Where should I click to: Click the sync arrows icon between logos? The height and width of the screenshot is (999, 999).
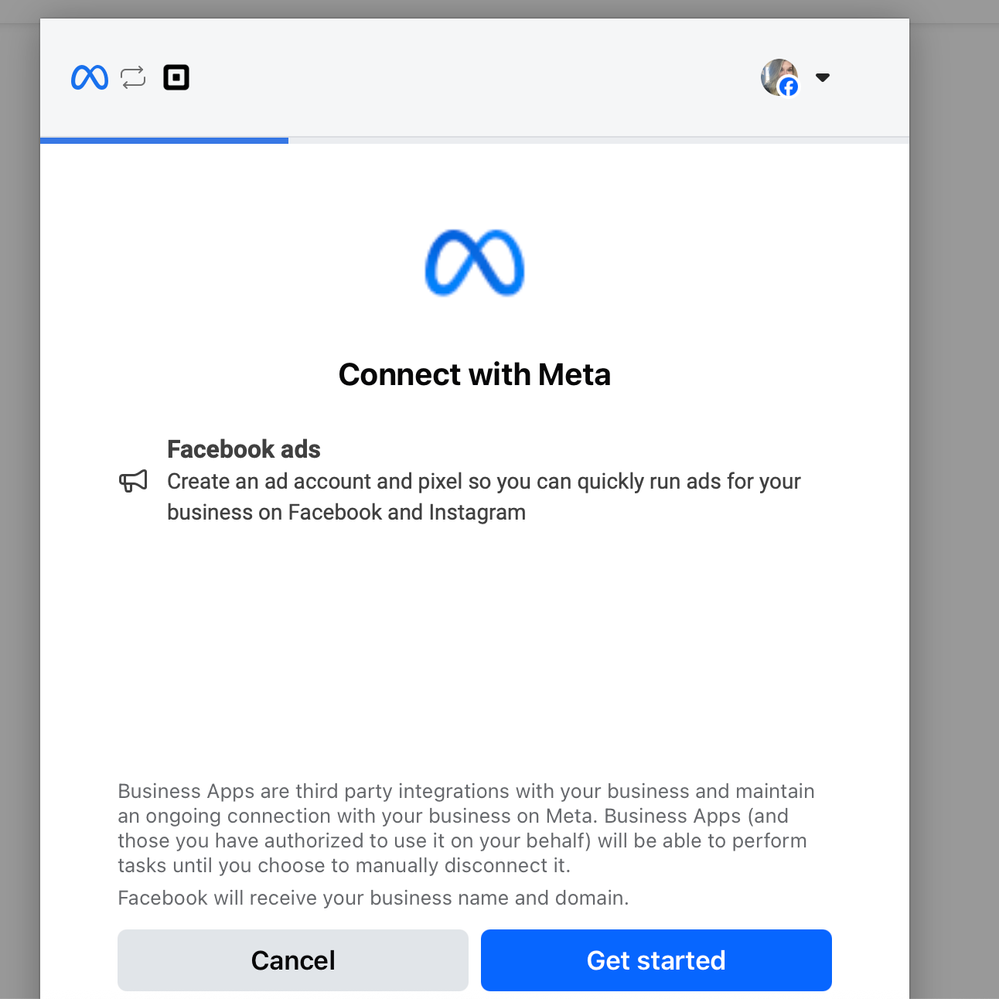(133, 77)
